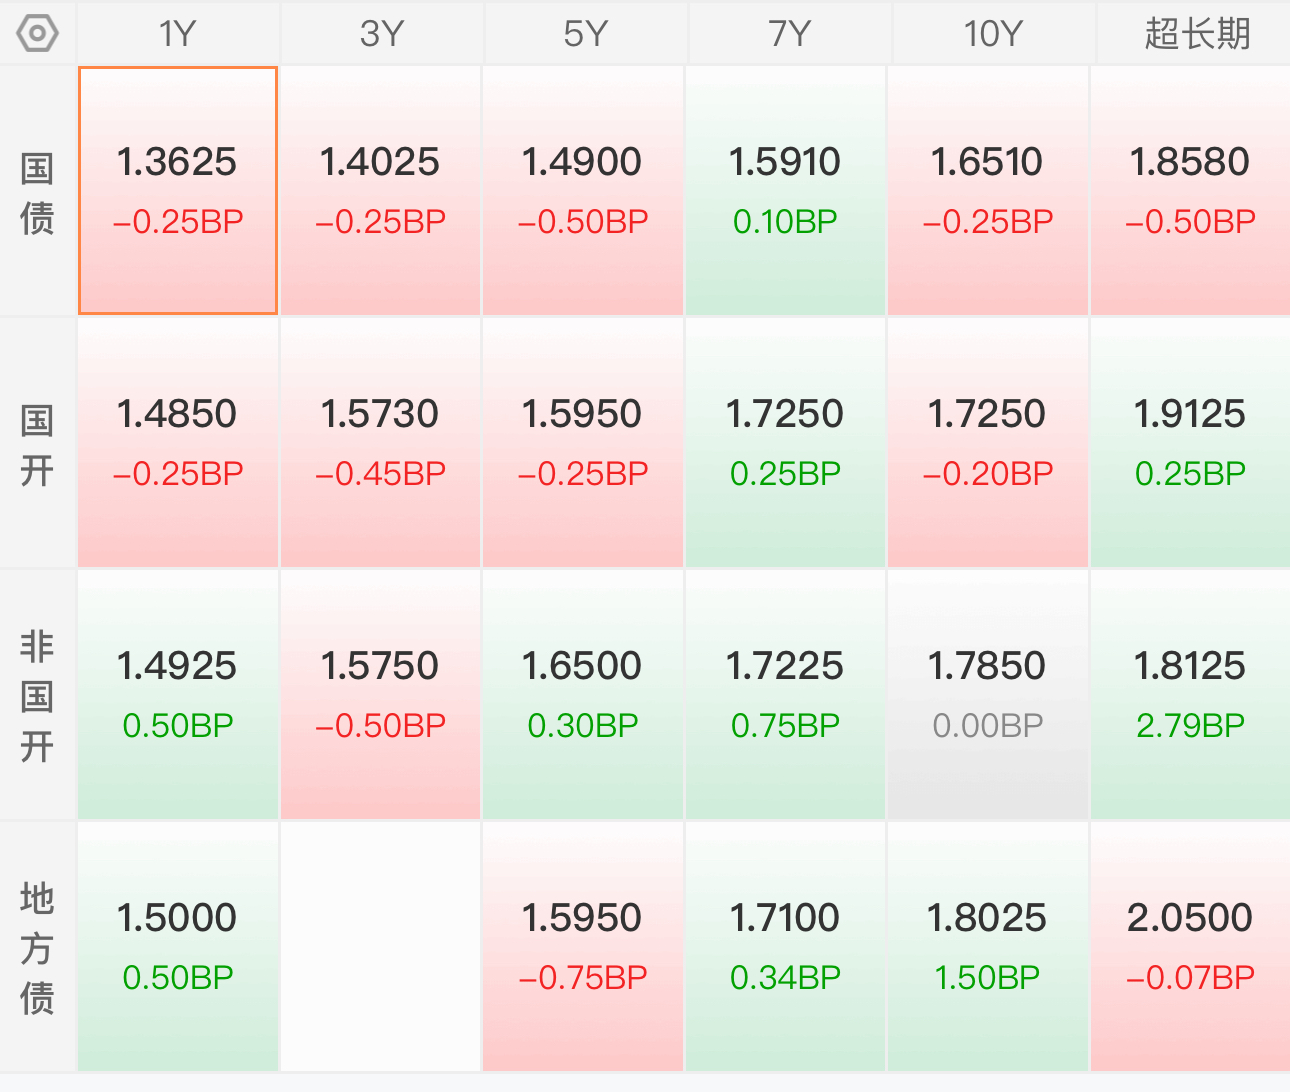The image size is (1290, 1092).
Task: Select the 非国开 row label
Action: [37, 695]
